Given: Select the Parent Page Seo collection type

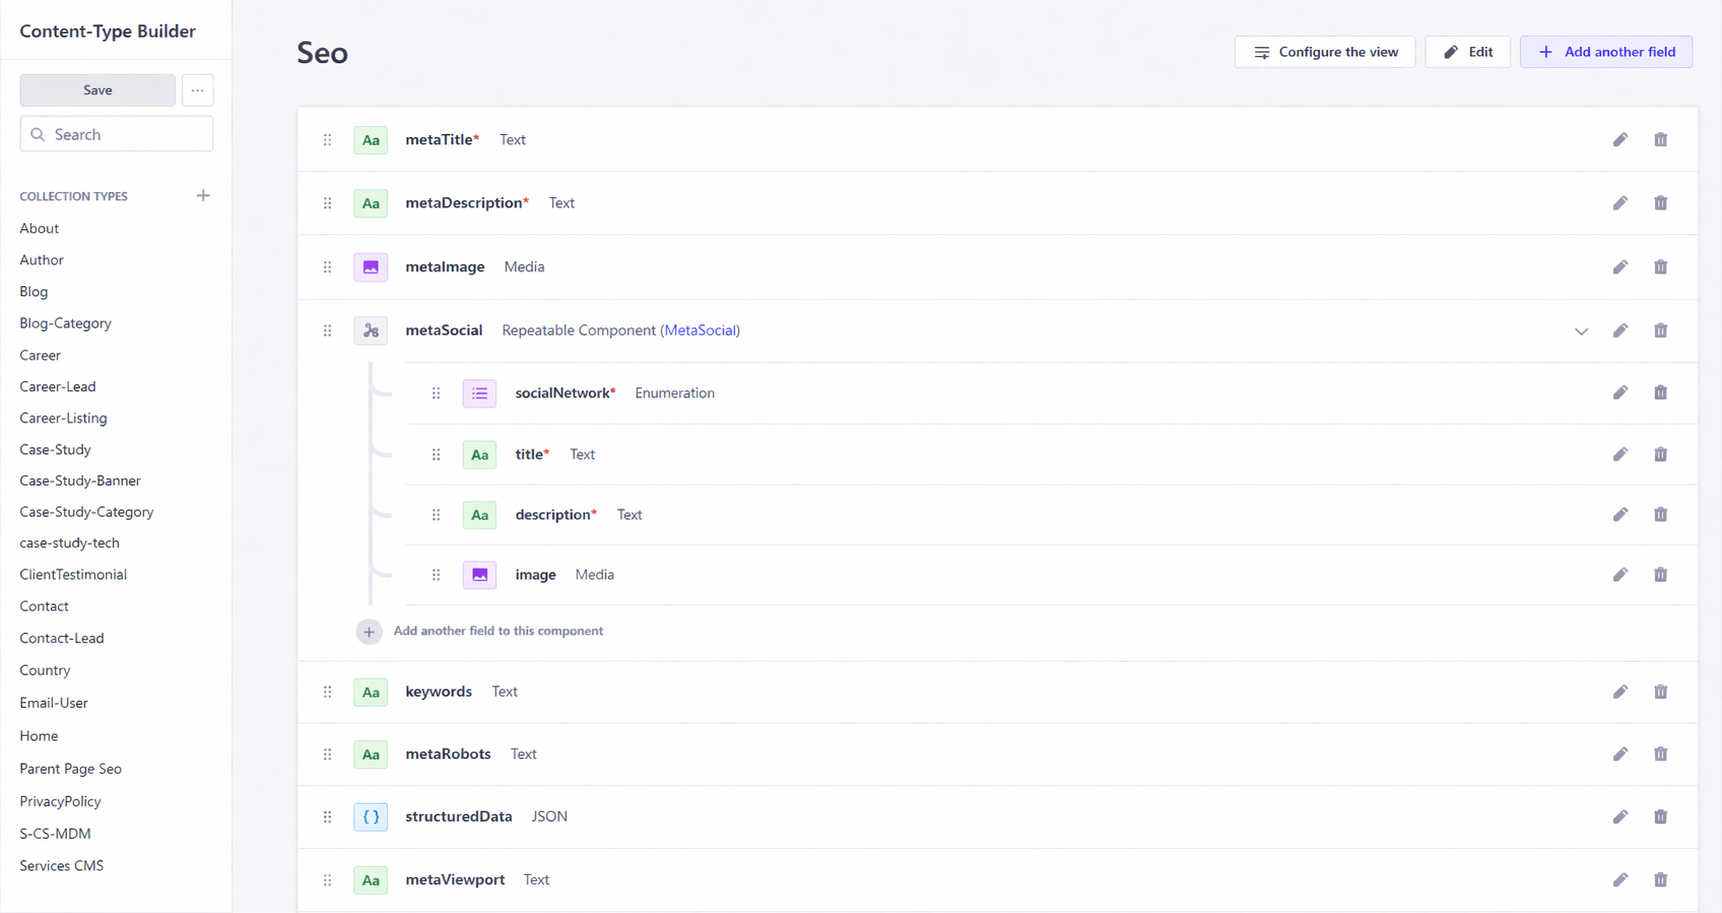Looking at the screenshot, I should (x=70, y=768).
